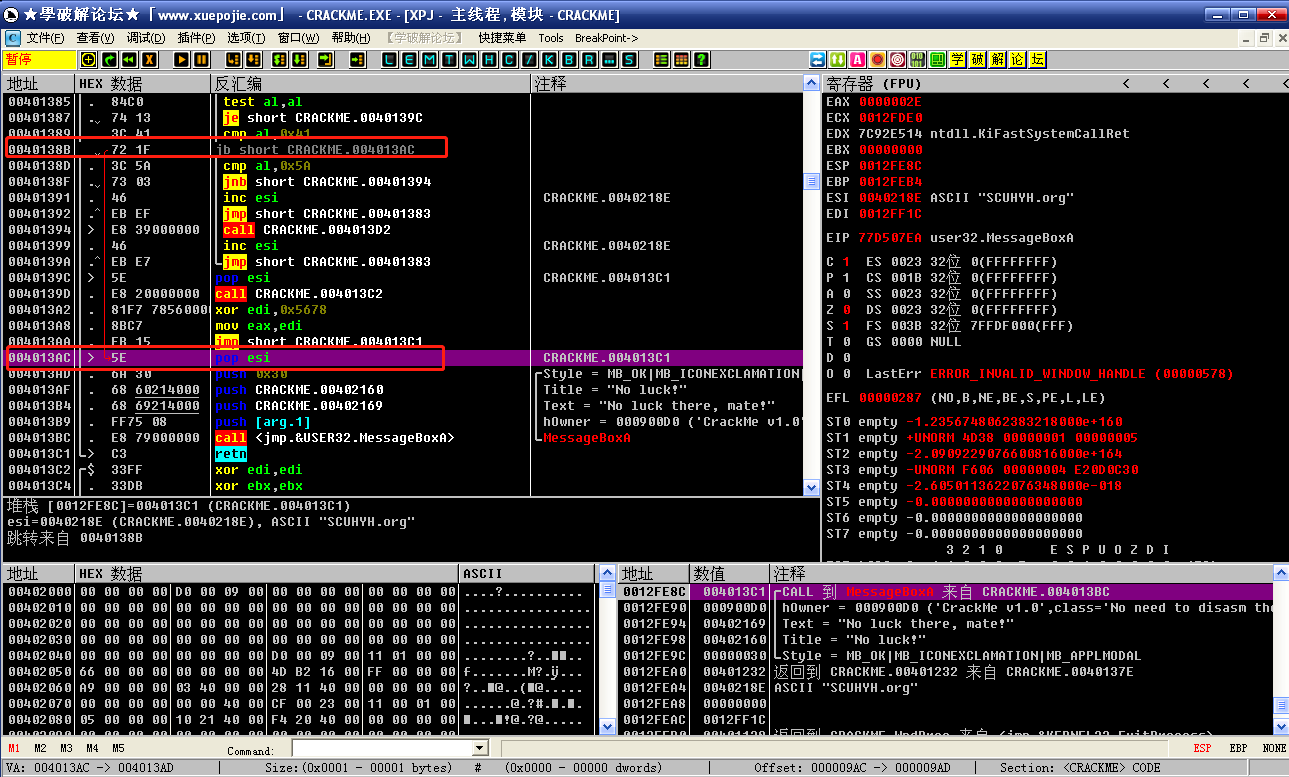Open Memory map with M icon
The image size is (1289, 777).
[x=428, y=60]
